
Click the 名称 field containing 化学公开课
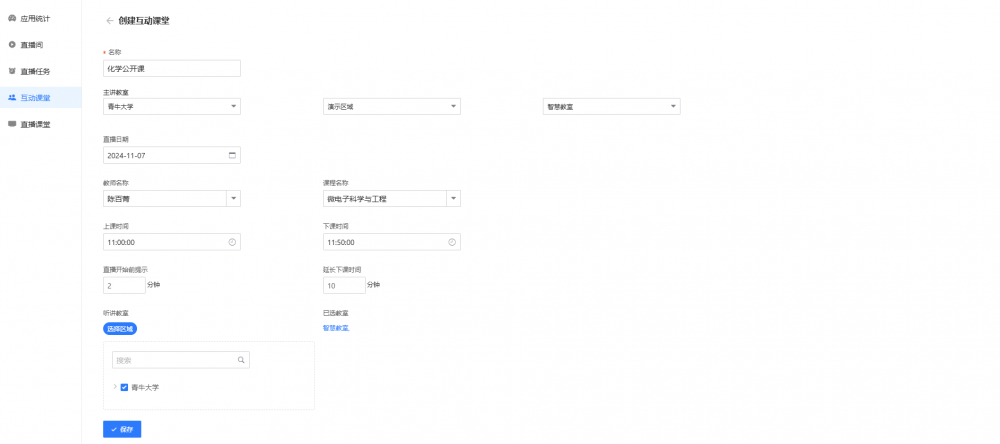pos(171,69)
